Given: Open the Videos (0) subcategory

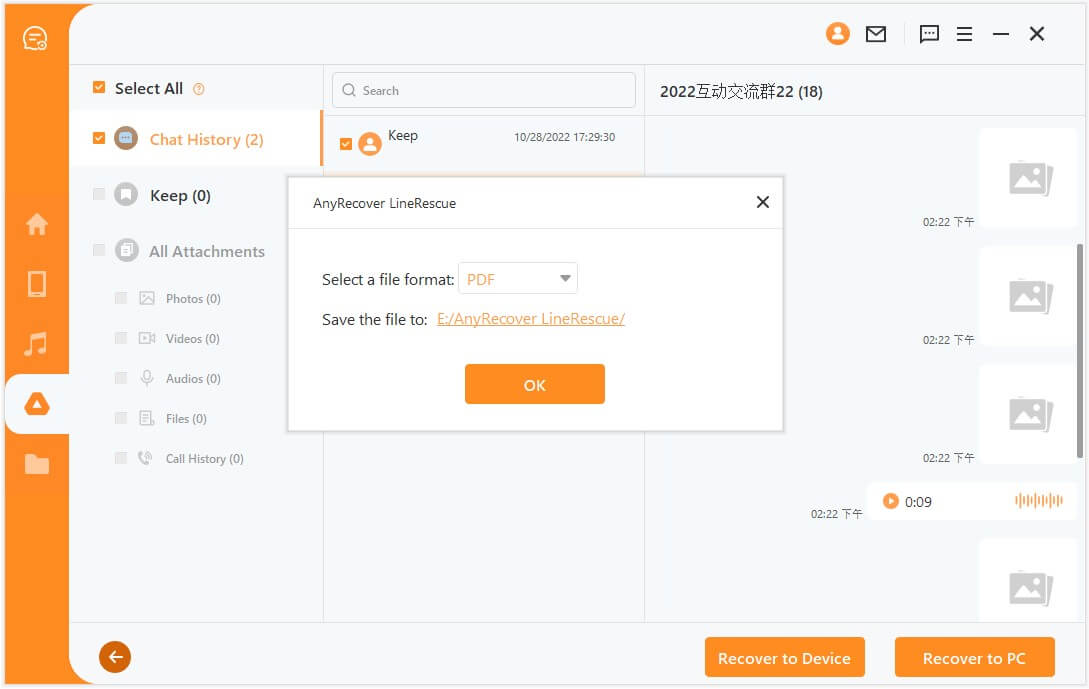Looking at the screenshot, I should 192,339.
